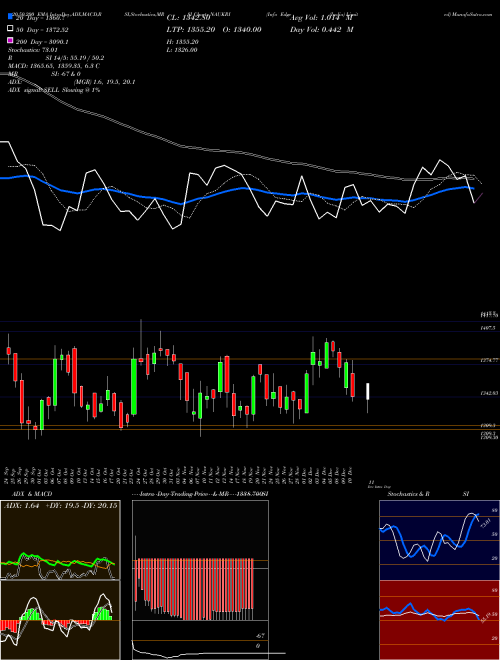The height and width of the screenshot is (660, 500).
Task: Click the 1407.5 price axis label
Action: [488, 327]
